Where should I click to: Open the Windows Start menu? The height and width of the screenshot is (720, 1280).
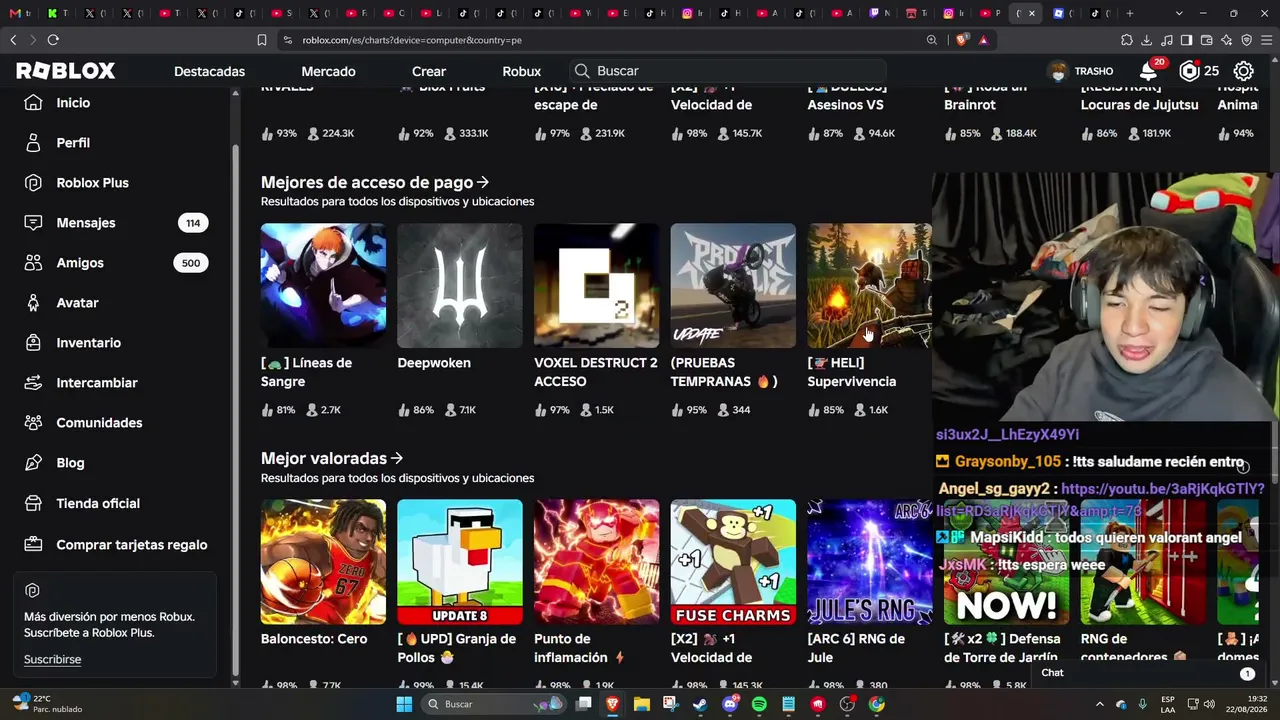[404, 704]
